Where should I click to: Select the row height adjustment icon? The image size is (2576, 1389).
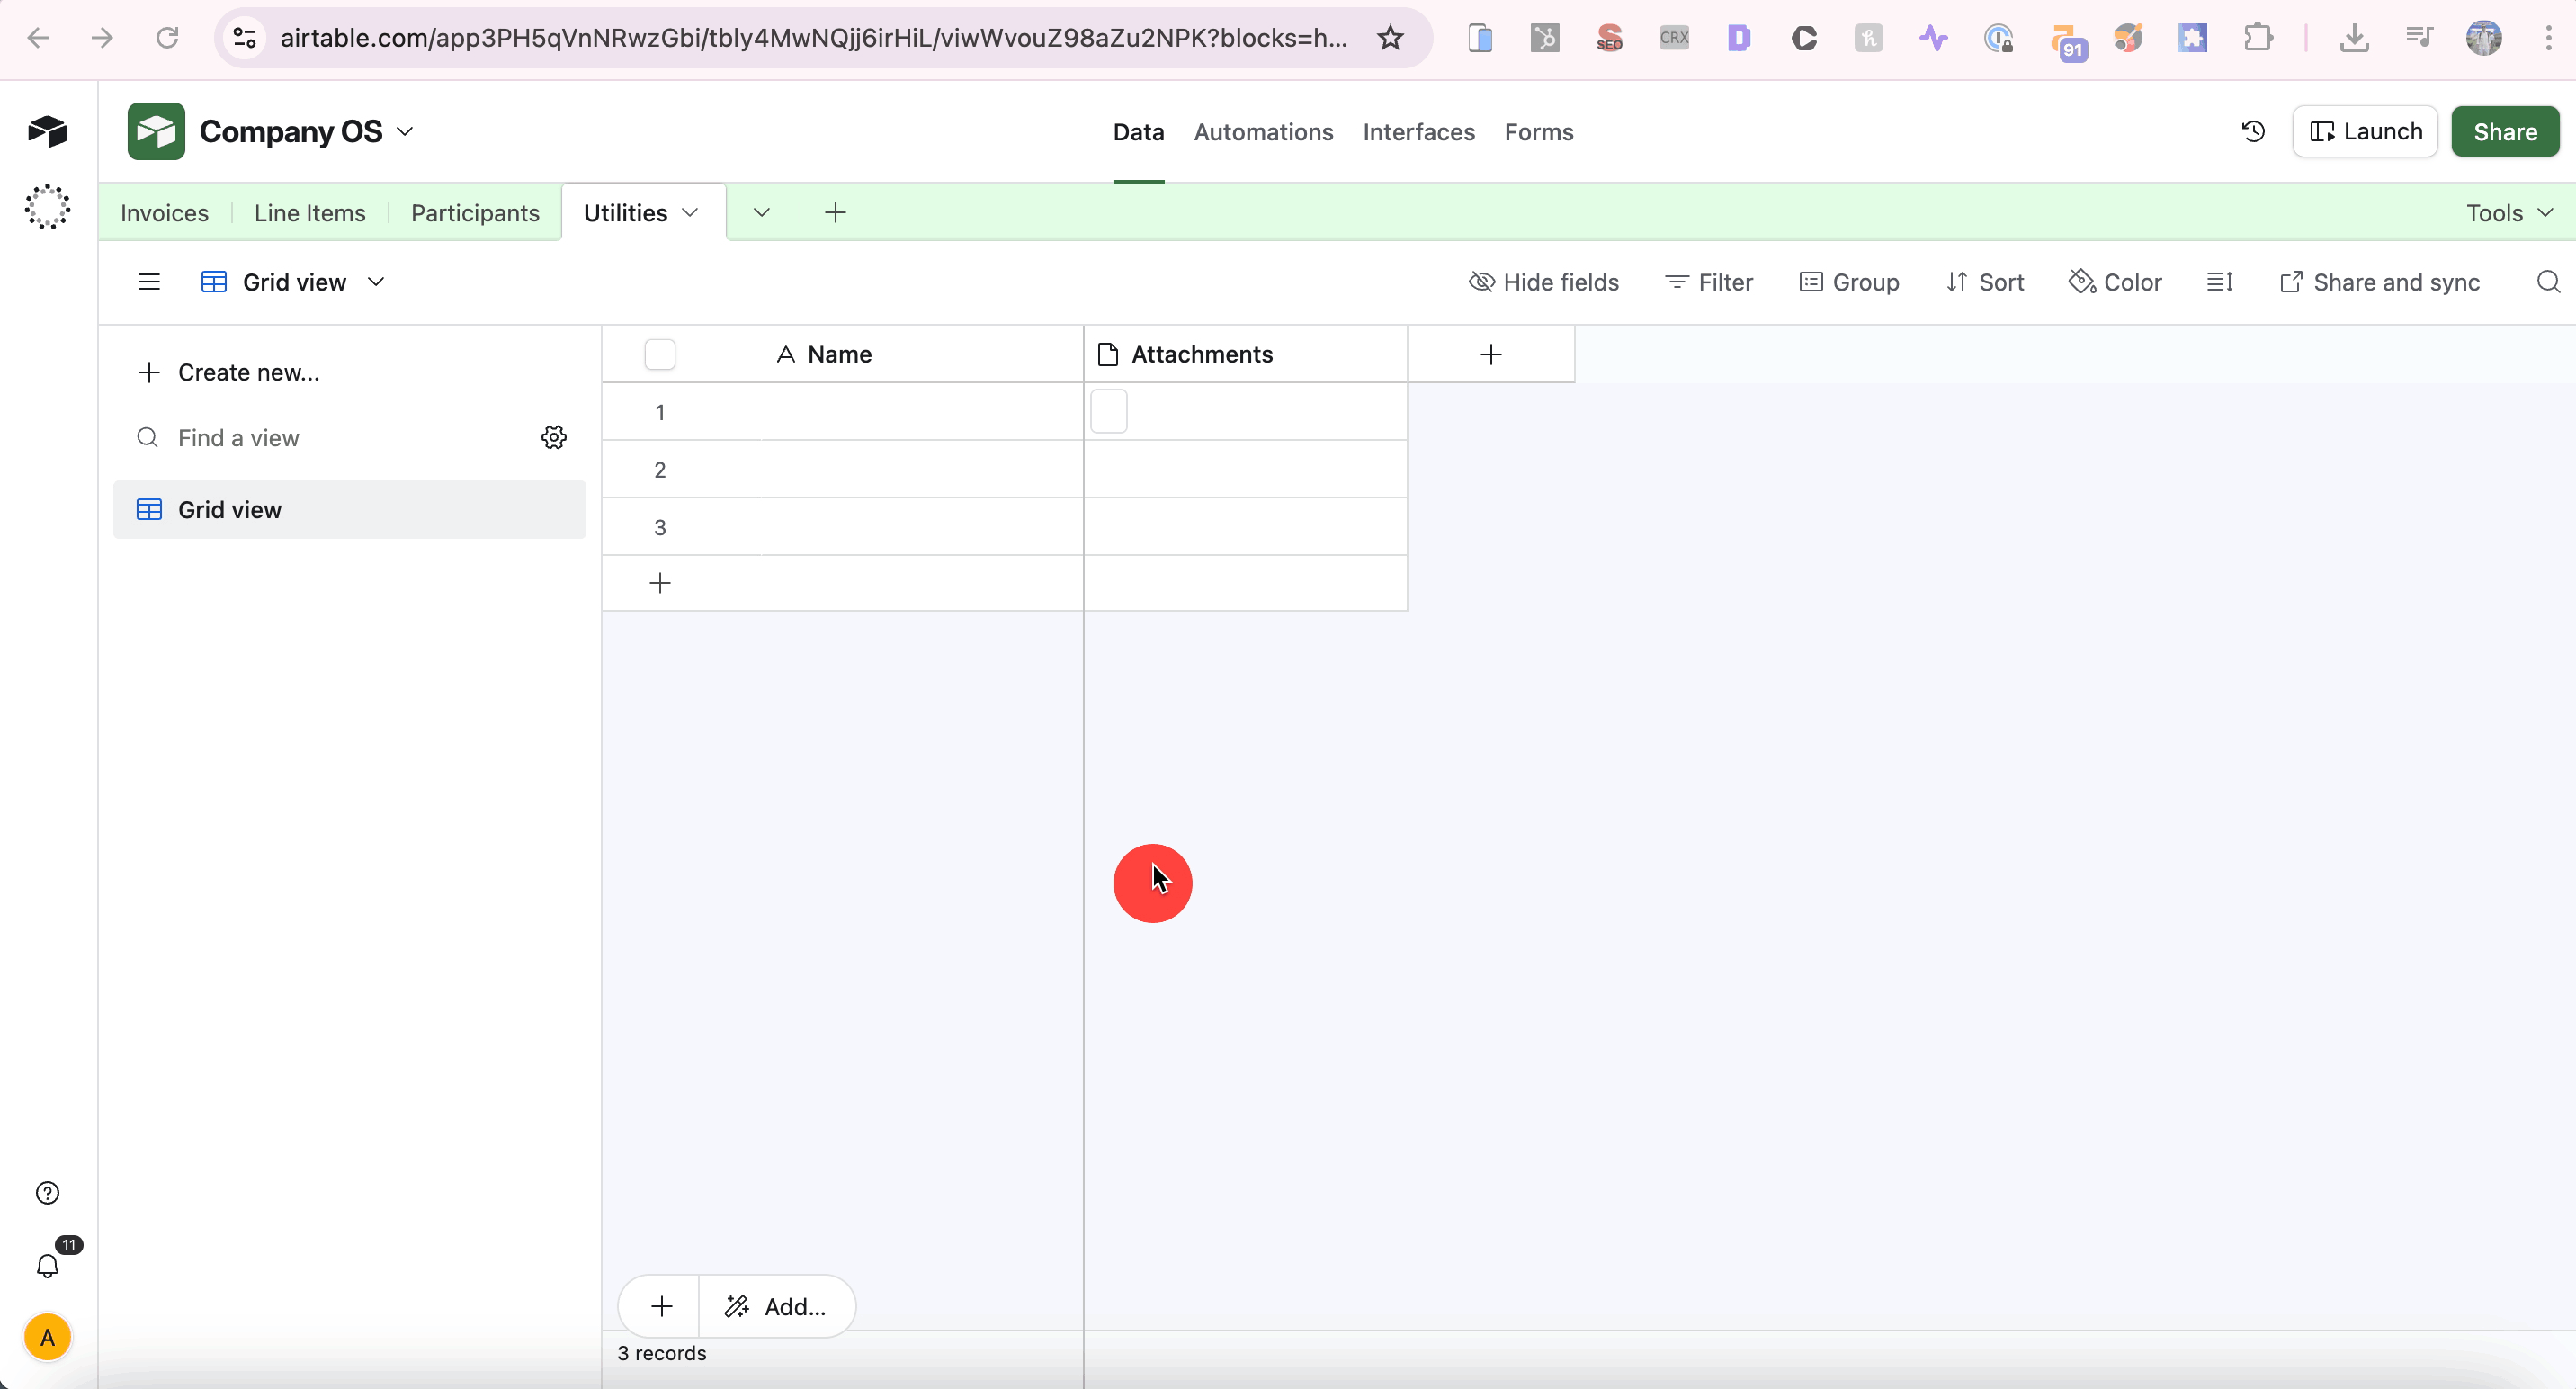pyautogui.click(x=2221, y=282)
